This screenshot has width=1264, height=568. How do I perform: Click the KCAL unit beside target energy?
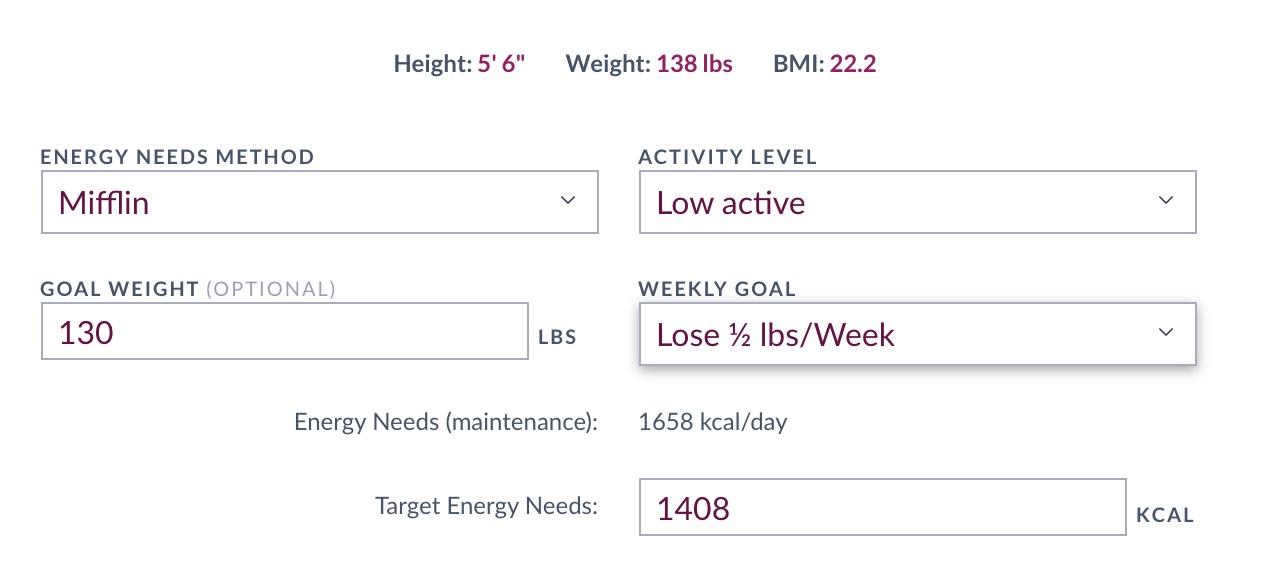click(x=1165, y=516)
